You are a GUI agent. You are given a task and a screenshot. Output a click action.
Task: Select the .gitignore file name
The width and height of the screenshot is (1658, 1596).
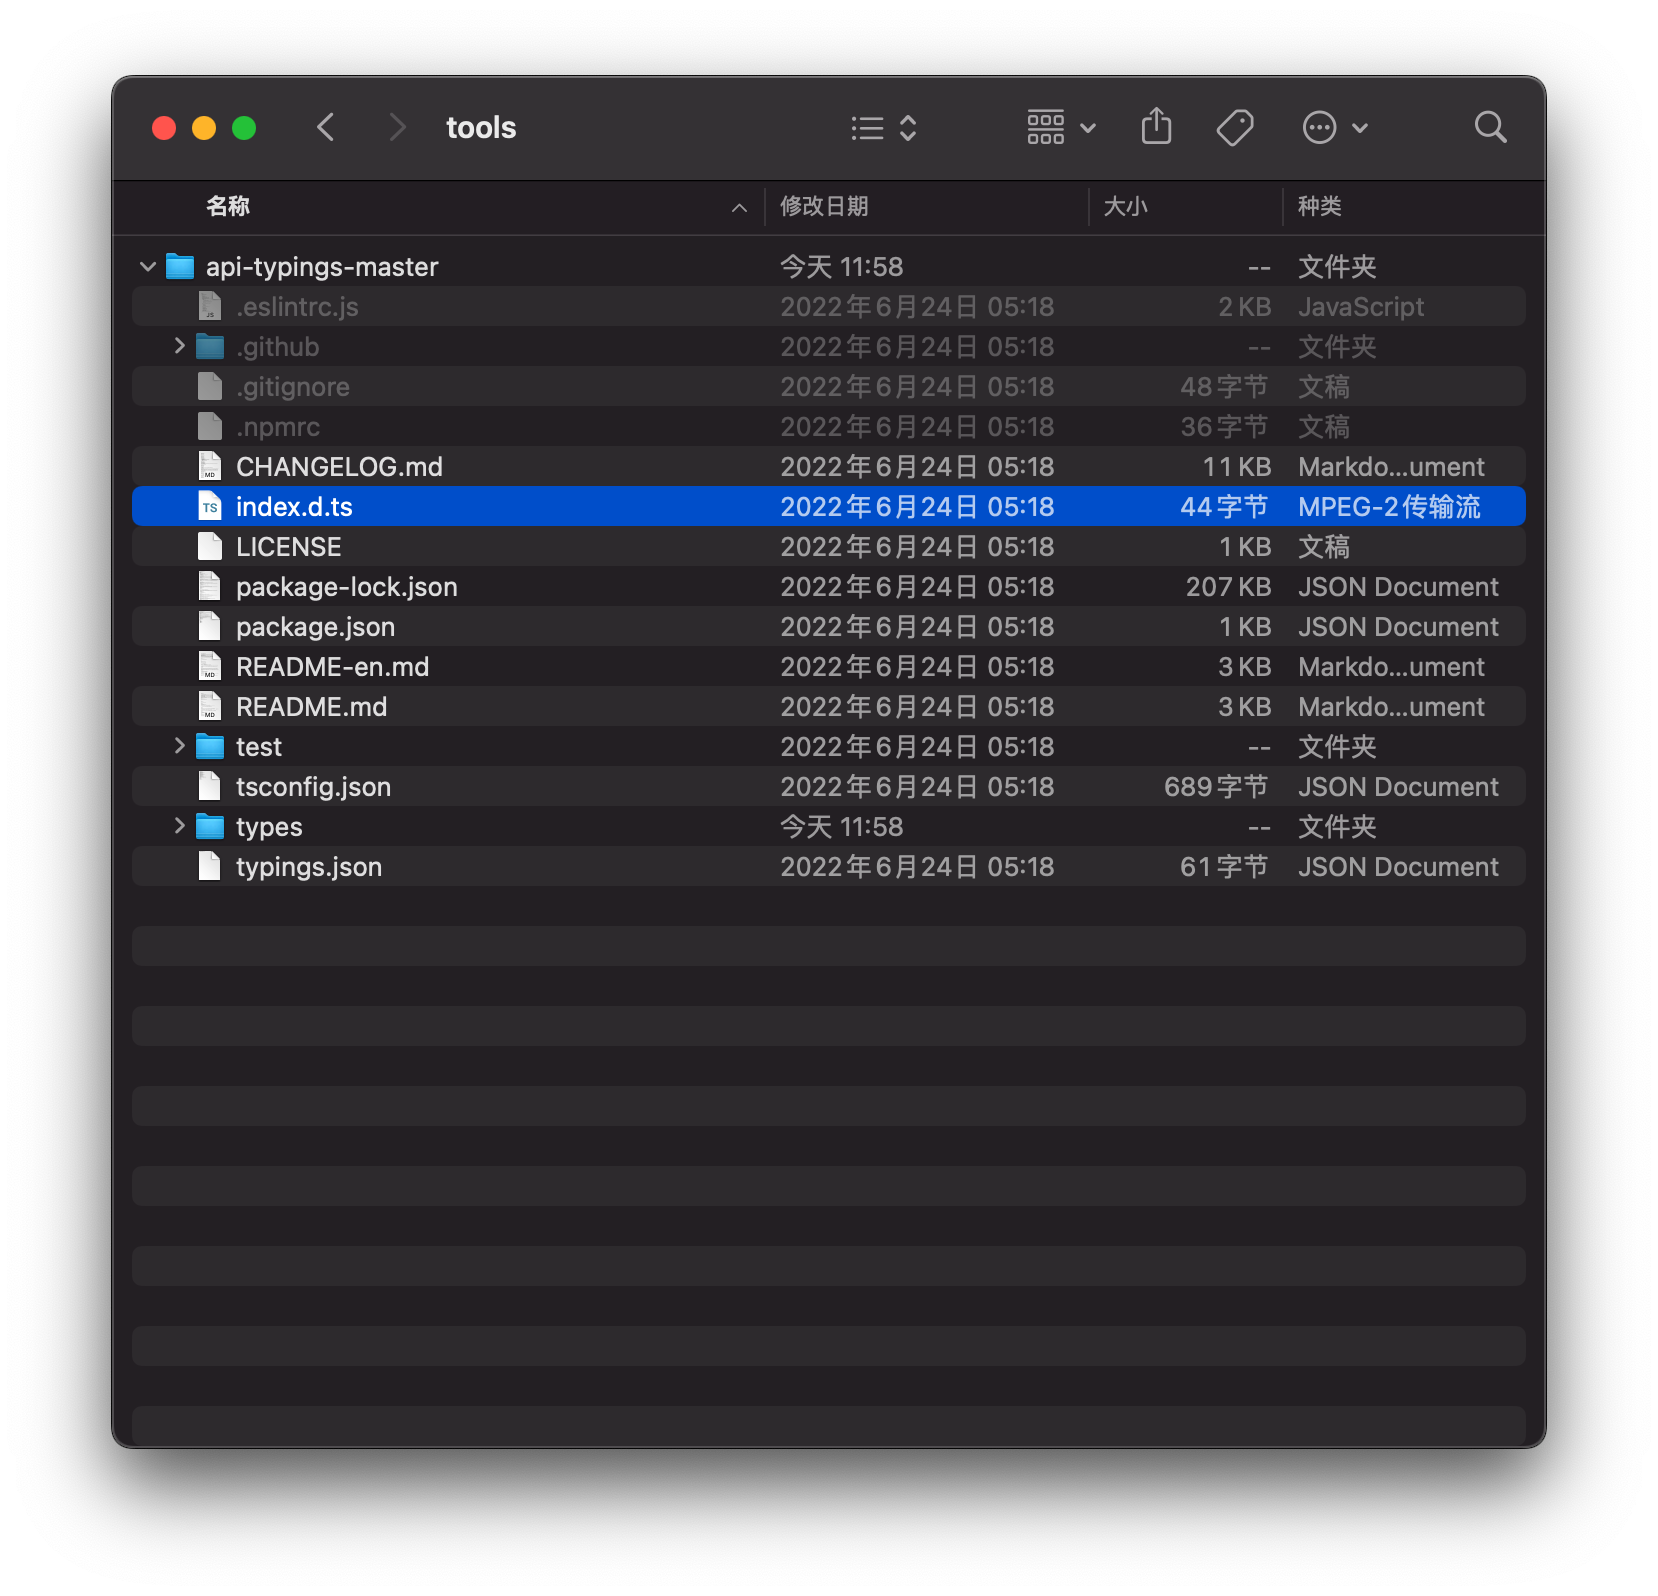[292, 387]
